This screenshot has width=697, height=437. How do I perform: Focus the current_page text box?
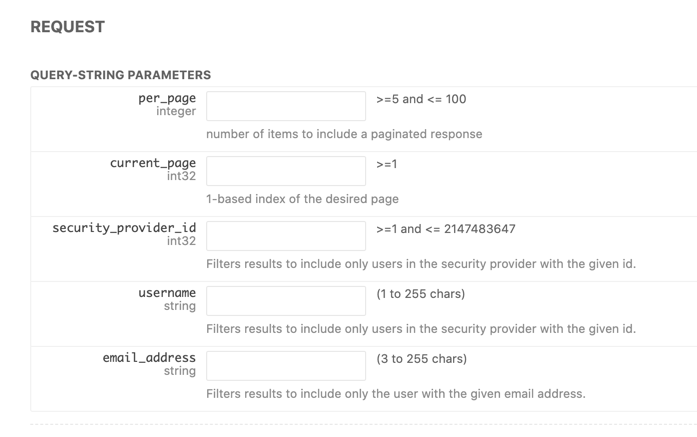click(x=286, y=171)
